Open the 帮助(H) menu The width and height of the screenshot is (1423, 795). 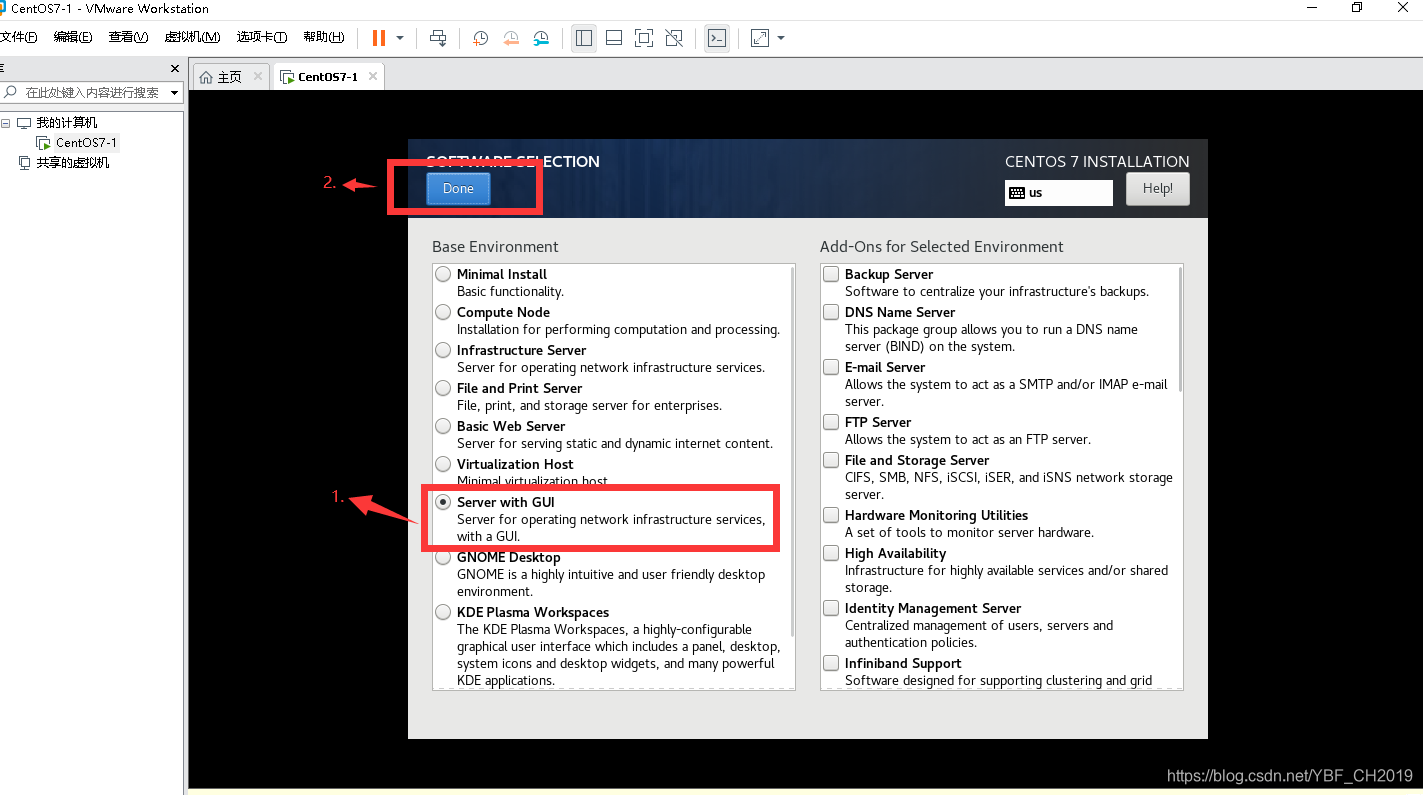(x=324, y=37)
